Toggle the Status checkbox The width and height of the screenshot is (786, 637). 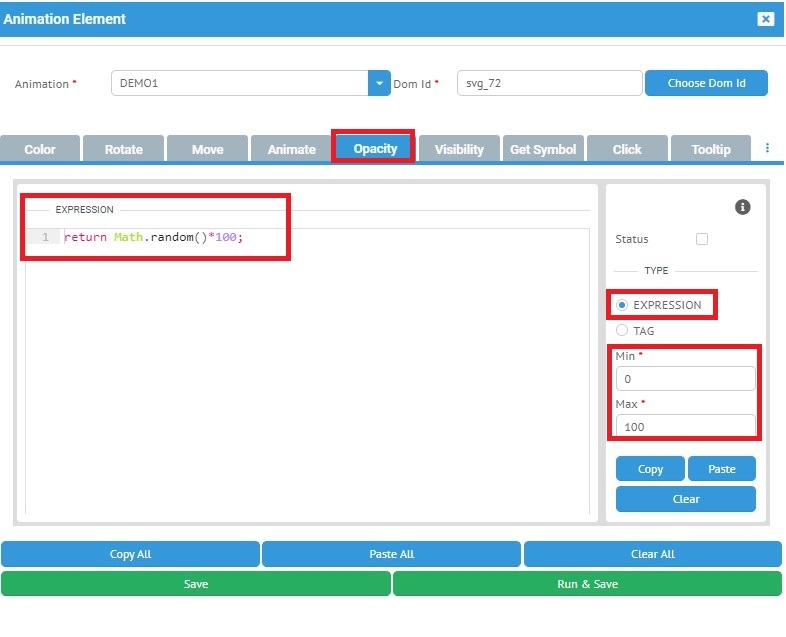[701, 239]
